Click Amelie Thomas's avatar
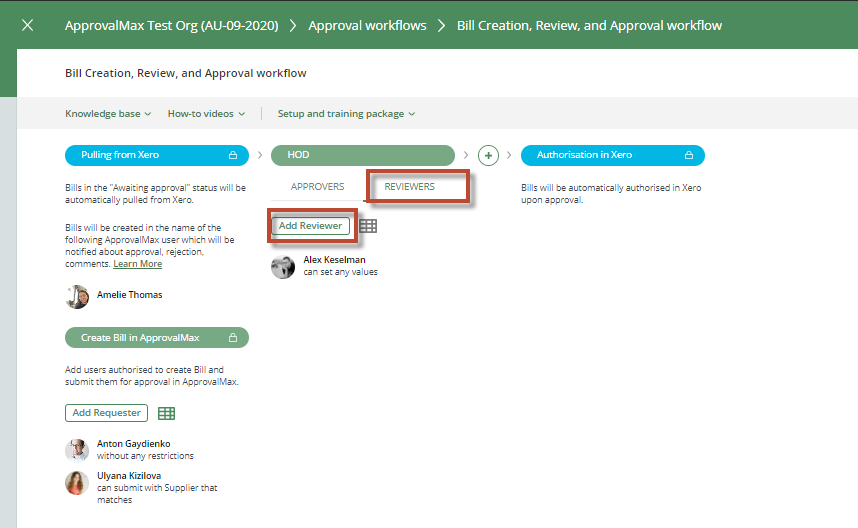 pyautogui.click(x=77, y=297)
